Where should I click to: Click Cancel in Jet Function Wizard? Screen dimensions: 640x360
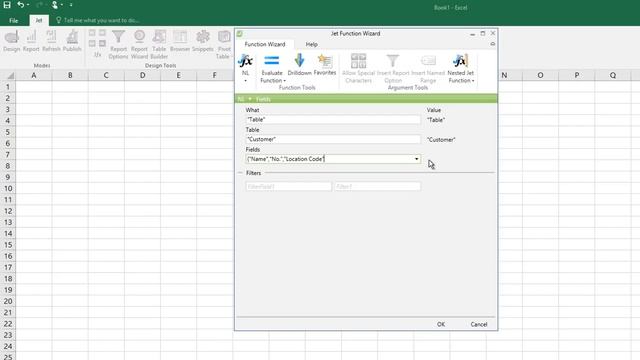(479, 324)
